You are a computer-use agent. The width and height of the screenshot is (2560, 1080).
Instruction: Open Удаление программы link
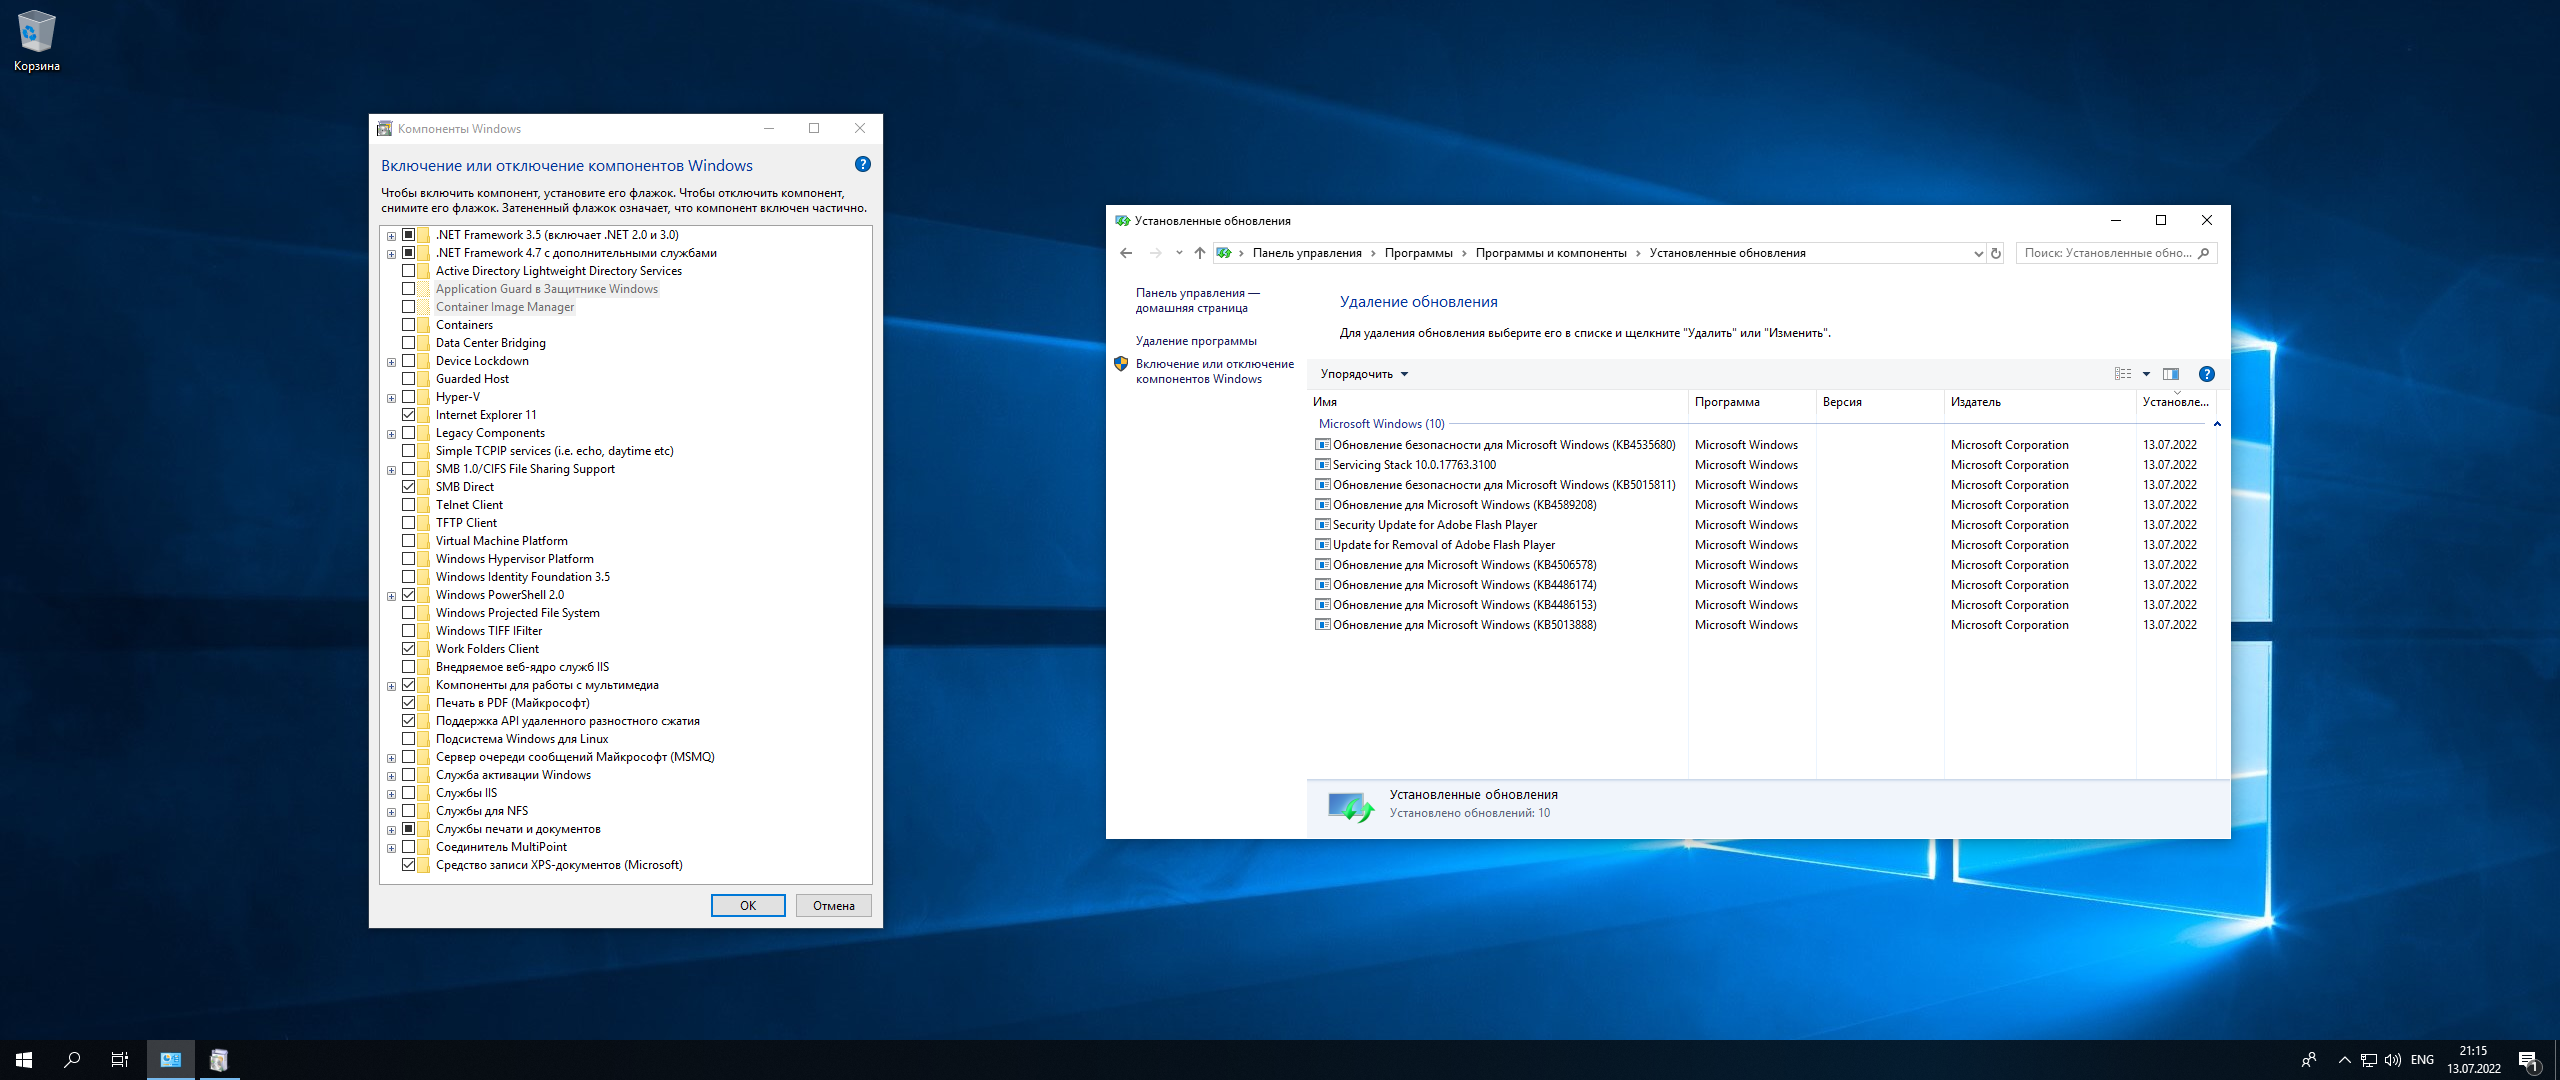click(x=1196, y=341)
